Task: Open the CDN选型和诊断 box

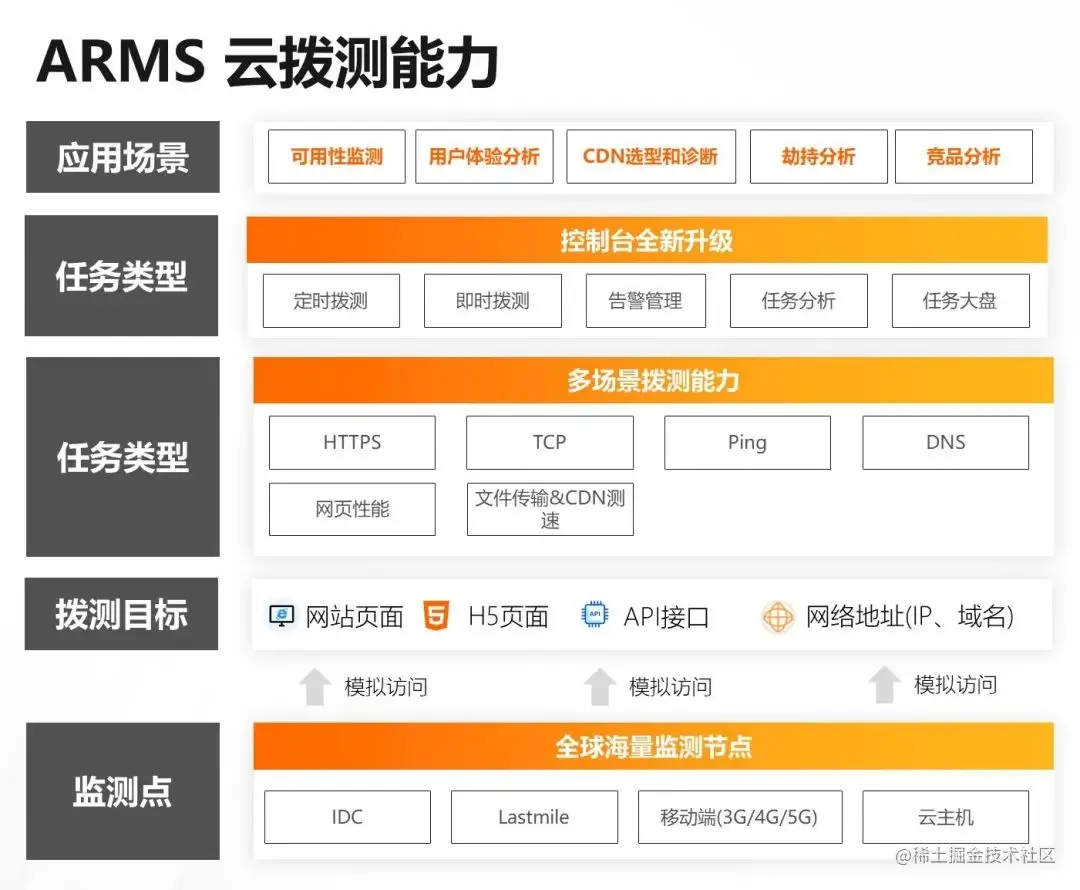Action: pyautogui.click(x=651, y=156)
